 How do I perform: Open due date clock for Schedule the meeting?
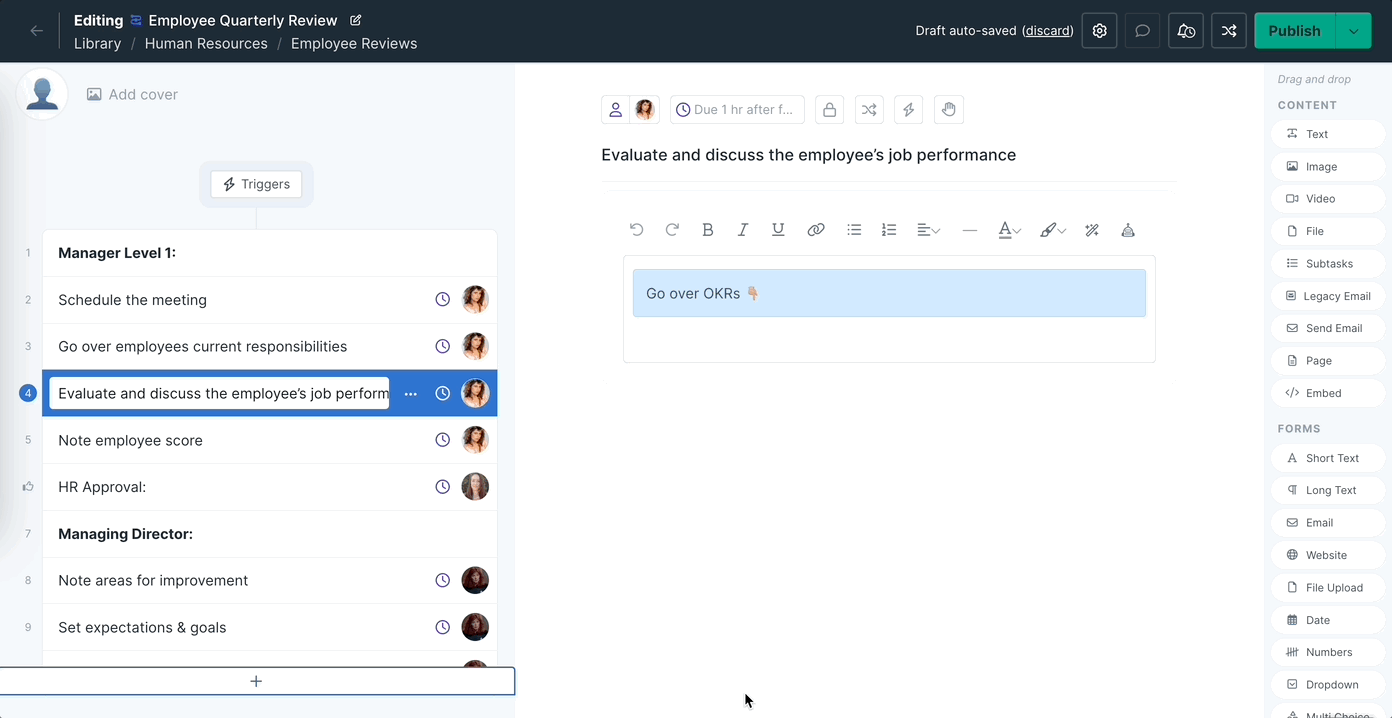click(x=443, y=300)
